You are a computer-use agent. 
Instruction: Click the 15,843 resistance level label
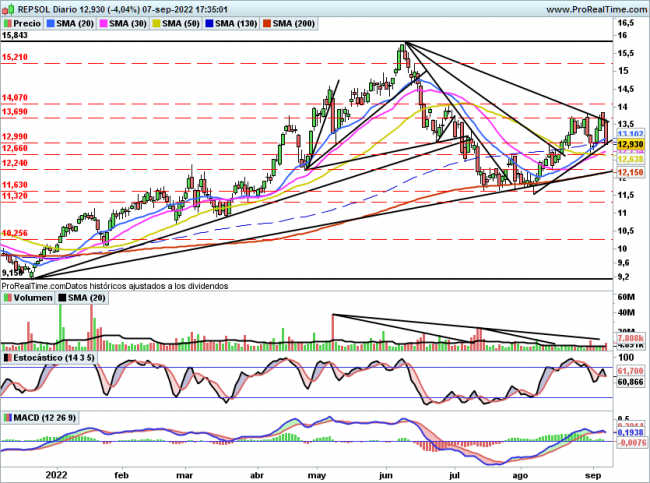point(15,36)
